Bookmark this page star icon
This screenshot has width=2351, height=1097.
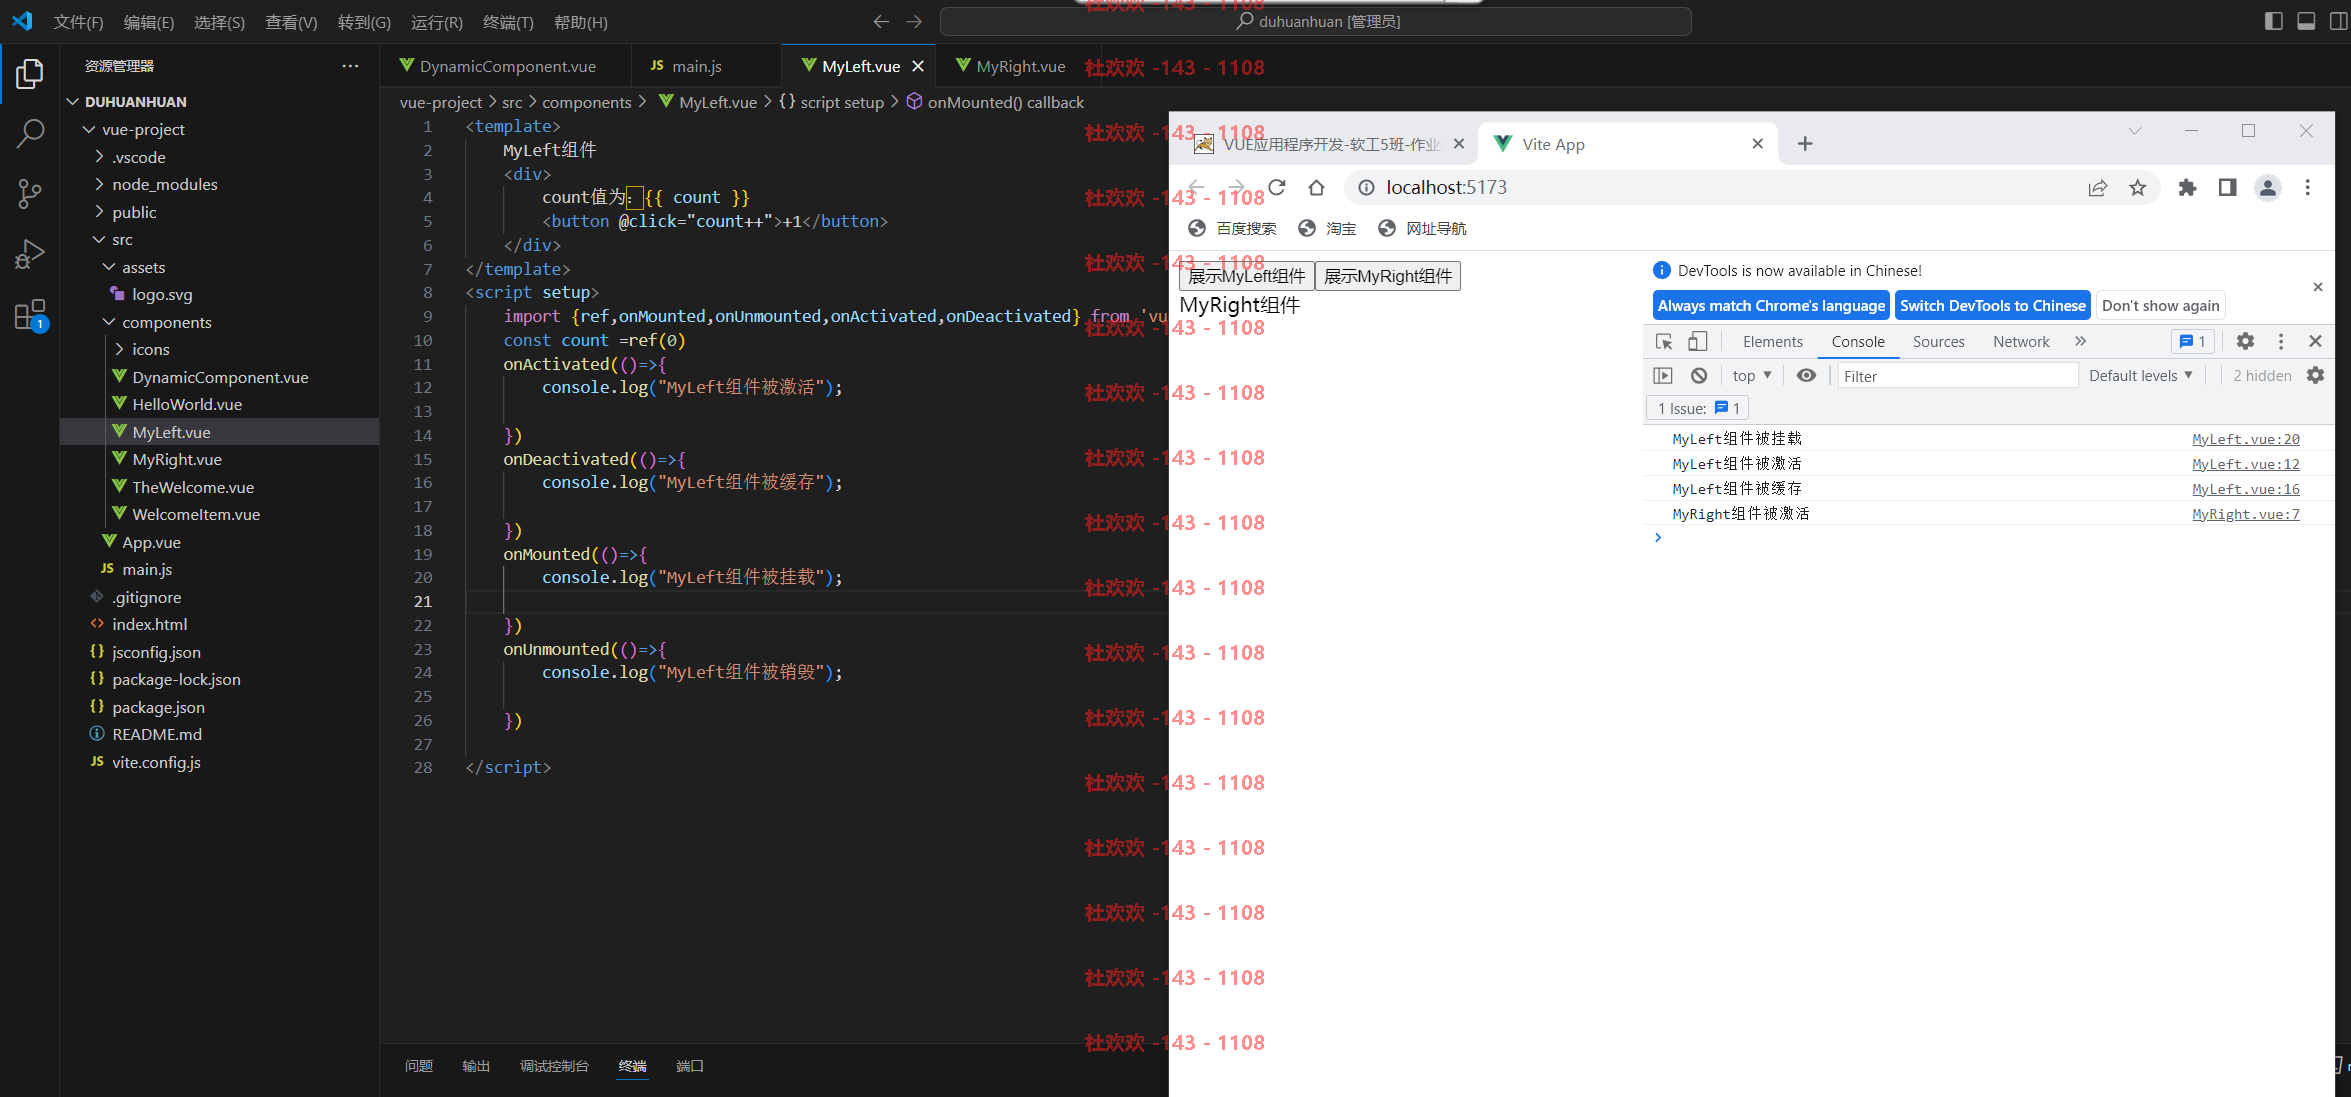pos(2137,187)
